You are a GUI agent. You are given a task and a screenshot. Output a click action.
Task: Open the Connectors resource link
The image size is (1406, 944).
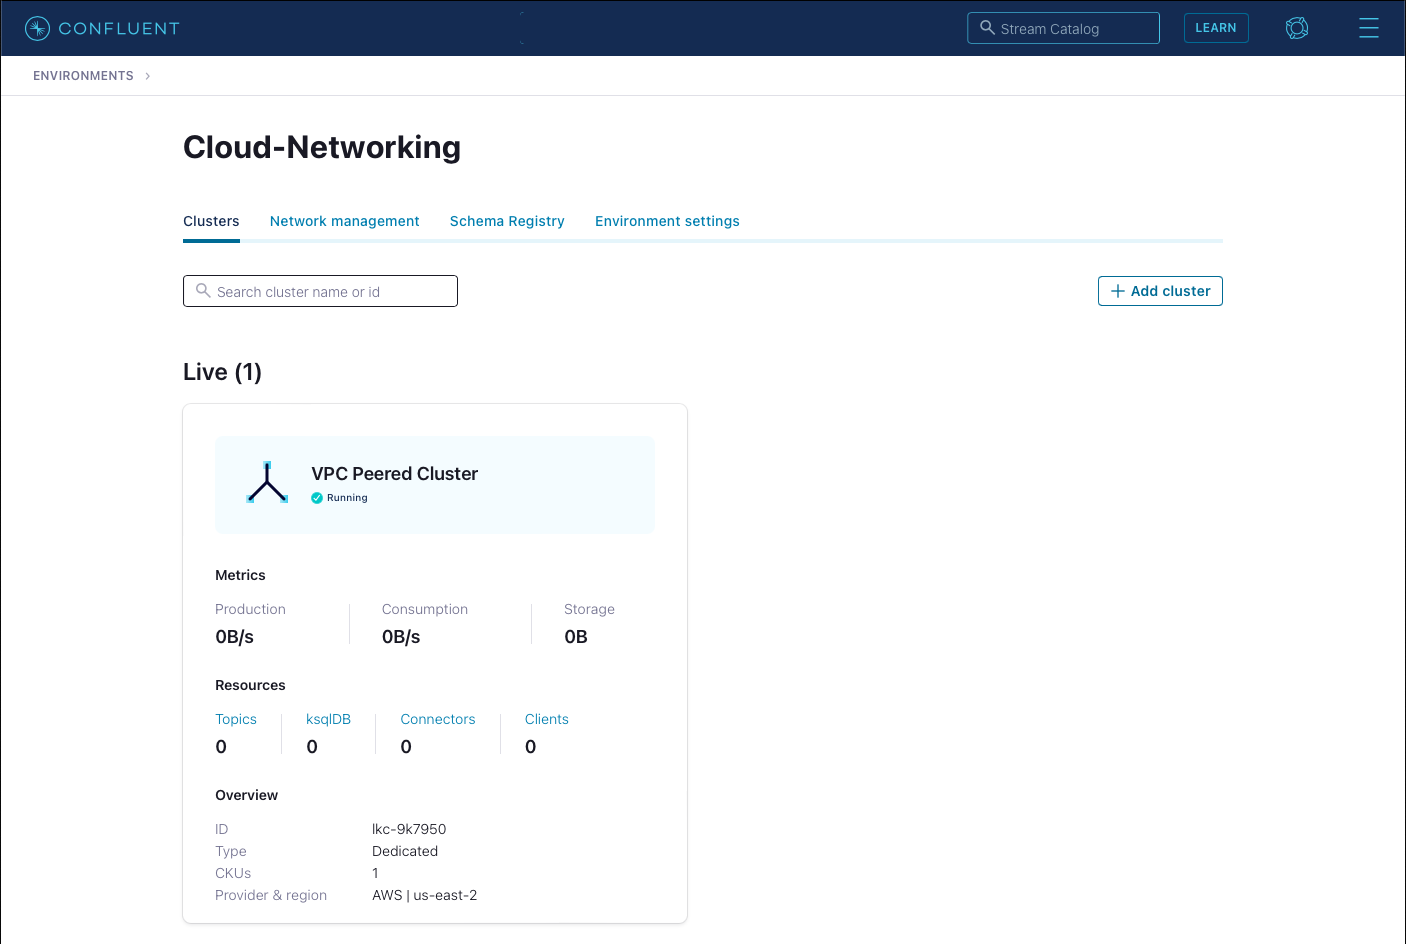pos(438,719)
